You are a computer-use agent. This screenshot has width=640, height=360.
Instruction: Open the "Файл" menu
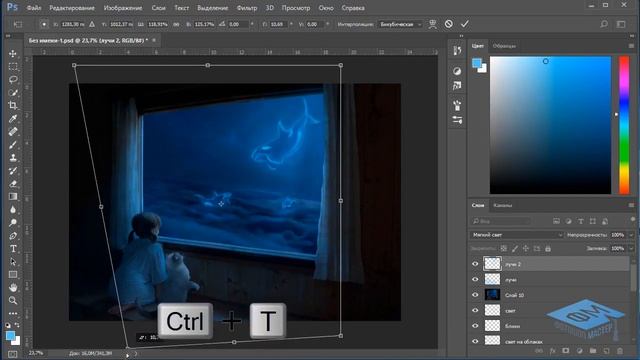tap(33, 8)
